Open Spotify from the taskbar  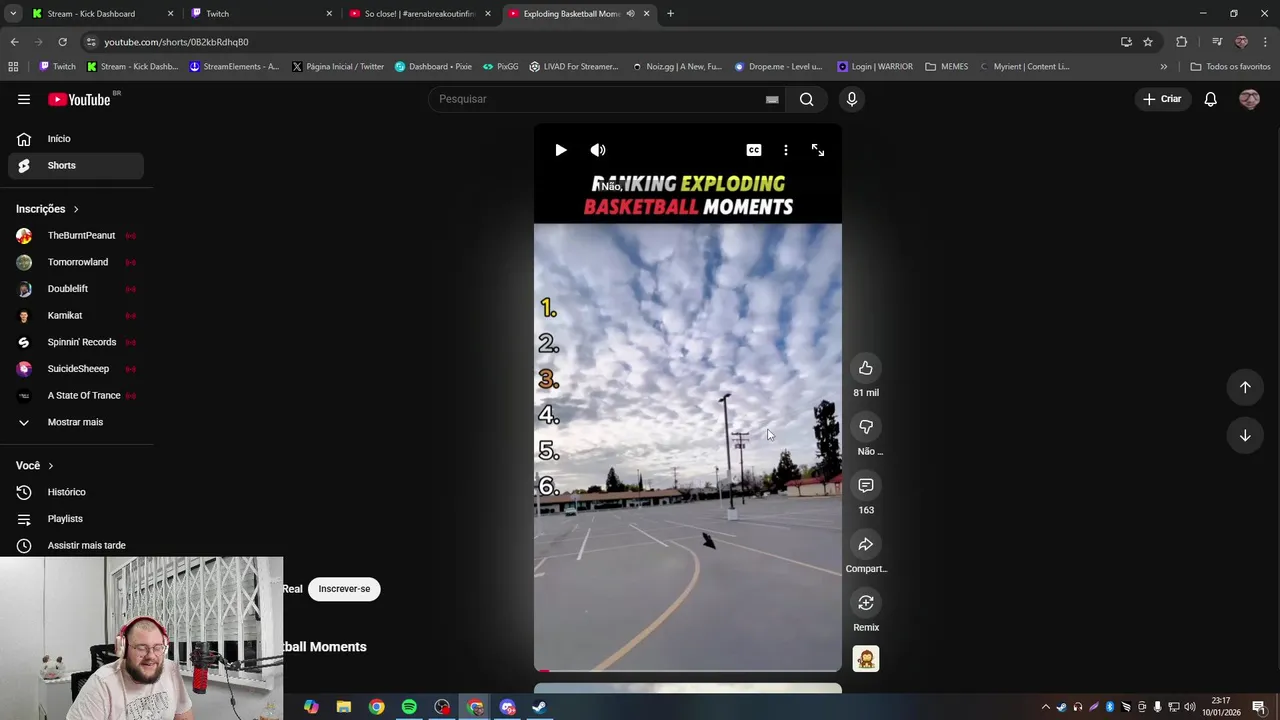[x=409, y=707]
